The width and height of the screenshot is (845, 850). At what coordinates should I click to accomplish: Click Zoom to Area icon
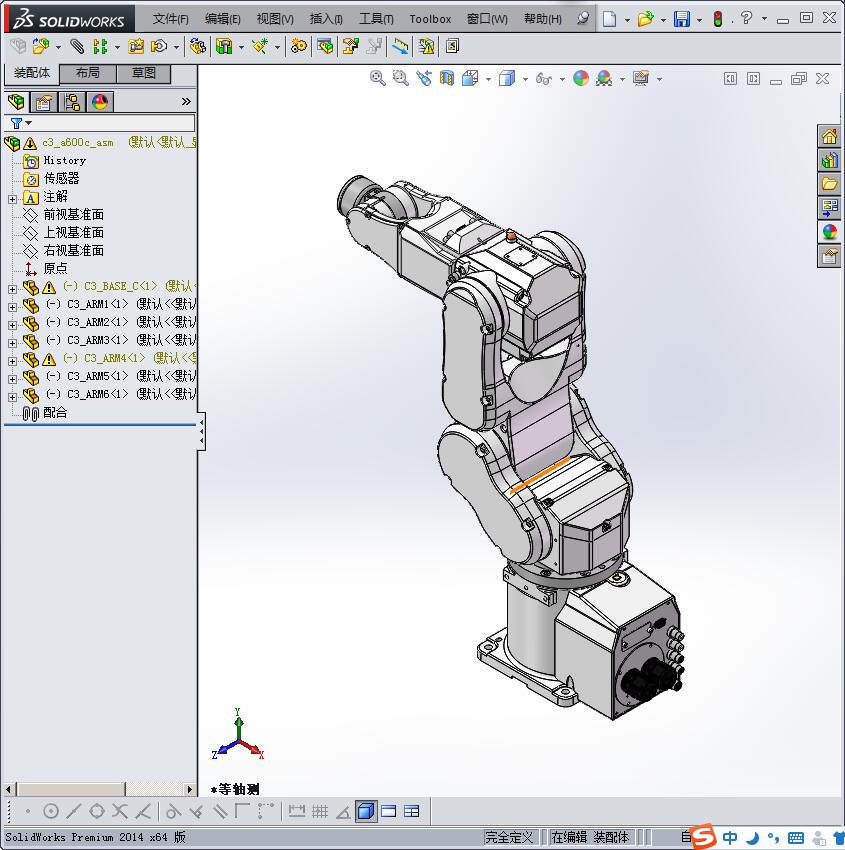401,79
